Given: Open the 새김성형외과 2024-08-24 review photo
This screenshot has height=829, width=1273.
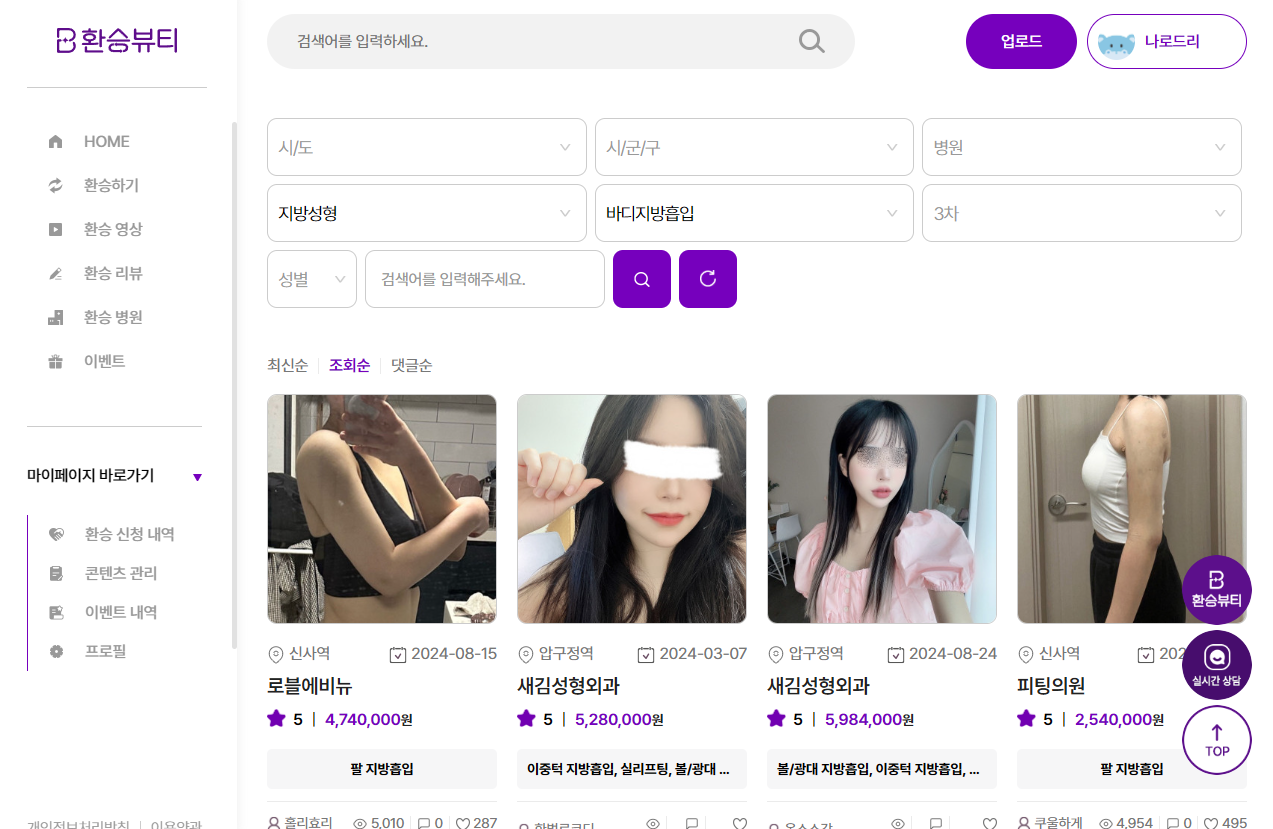Looking at the screenshot, I should coord(882,509).
